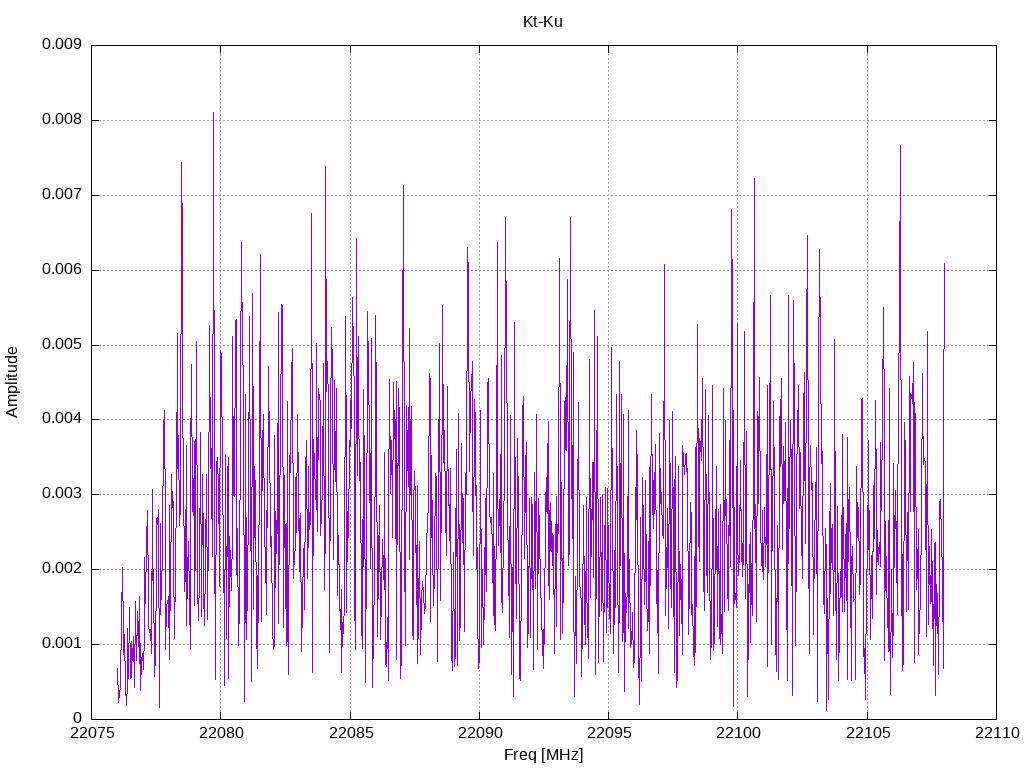Click the x-axis tick label 22085
Image resolution: width=1024 pixels, height=768 pixels.
(x=350, y=733)
